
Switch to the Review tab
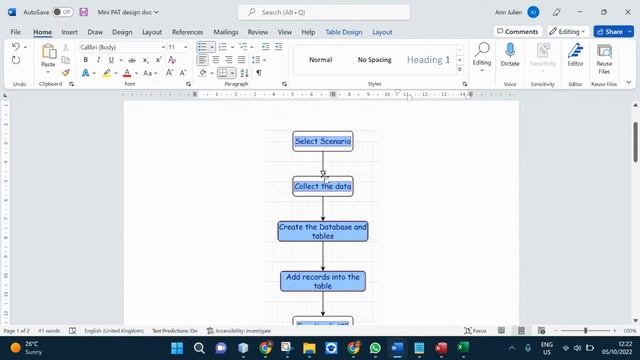click(x=258, y=32)
